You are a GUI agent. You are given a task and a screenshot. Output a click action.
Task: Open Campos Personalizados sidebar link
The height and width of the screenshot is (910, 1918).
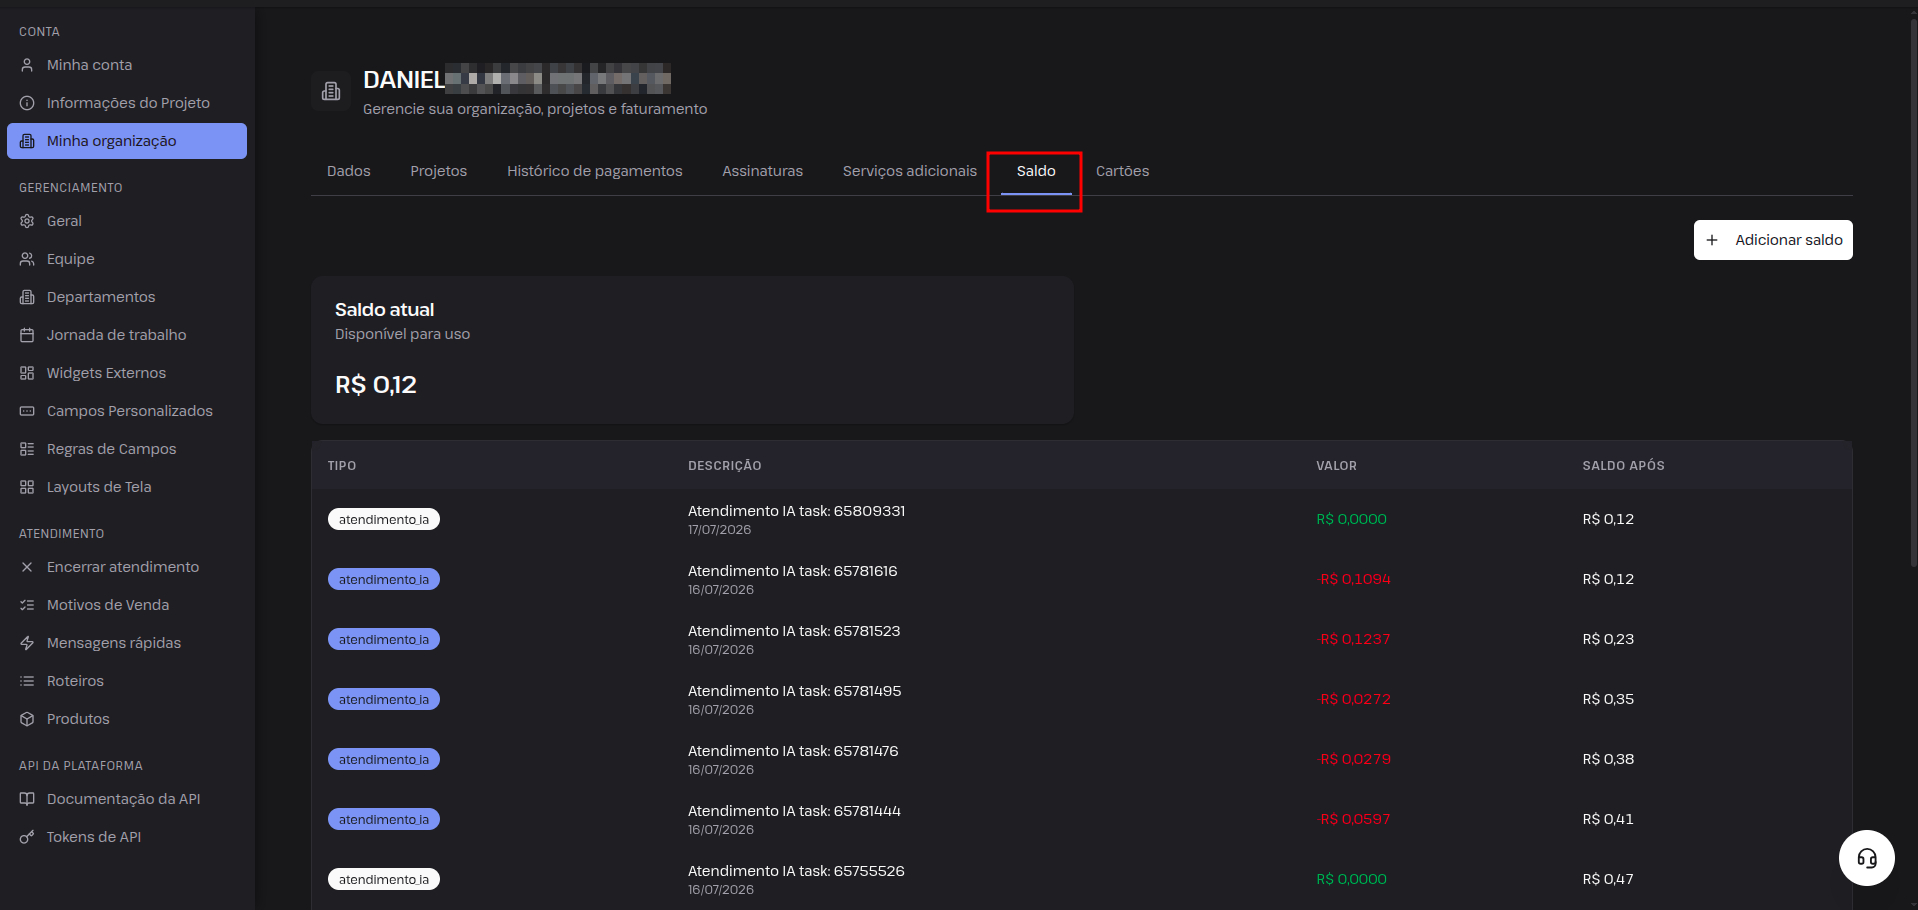click(127, 411)
